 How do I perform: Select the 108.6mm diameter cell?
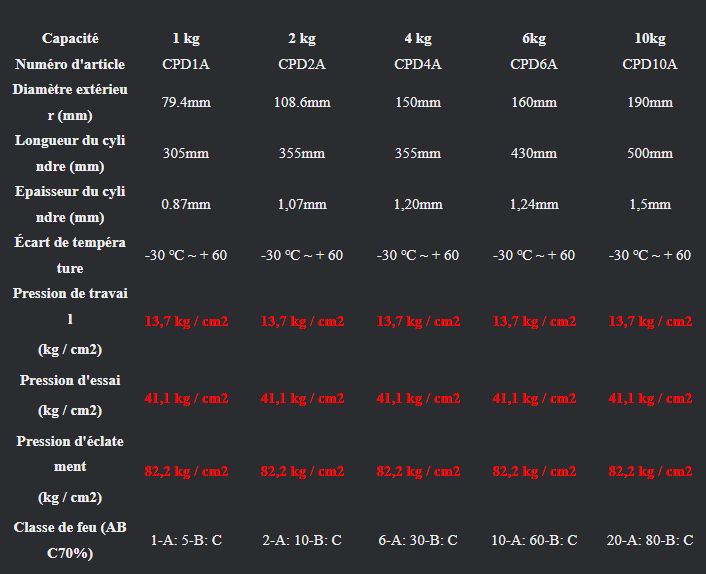[302, 102]
